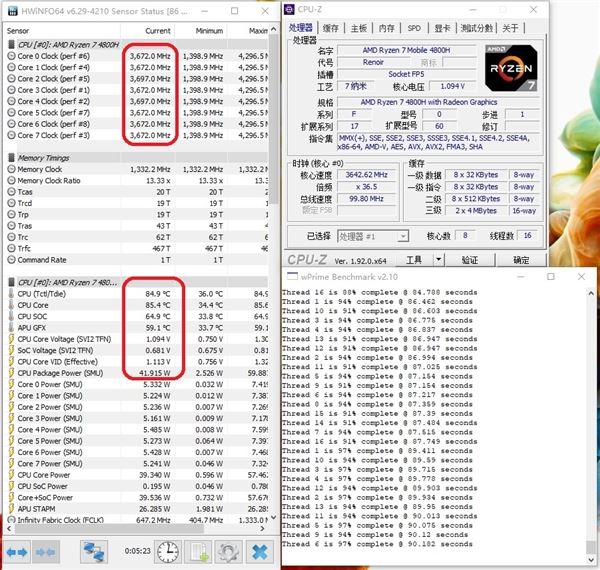Click the CPU Core Voltage lightning icon

coord(11,339)
